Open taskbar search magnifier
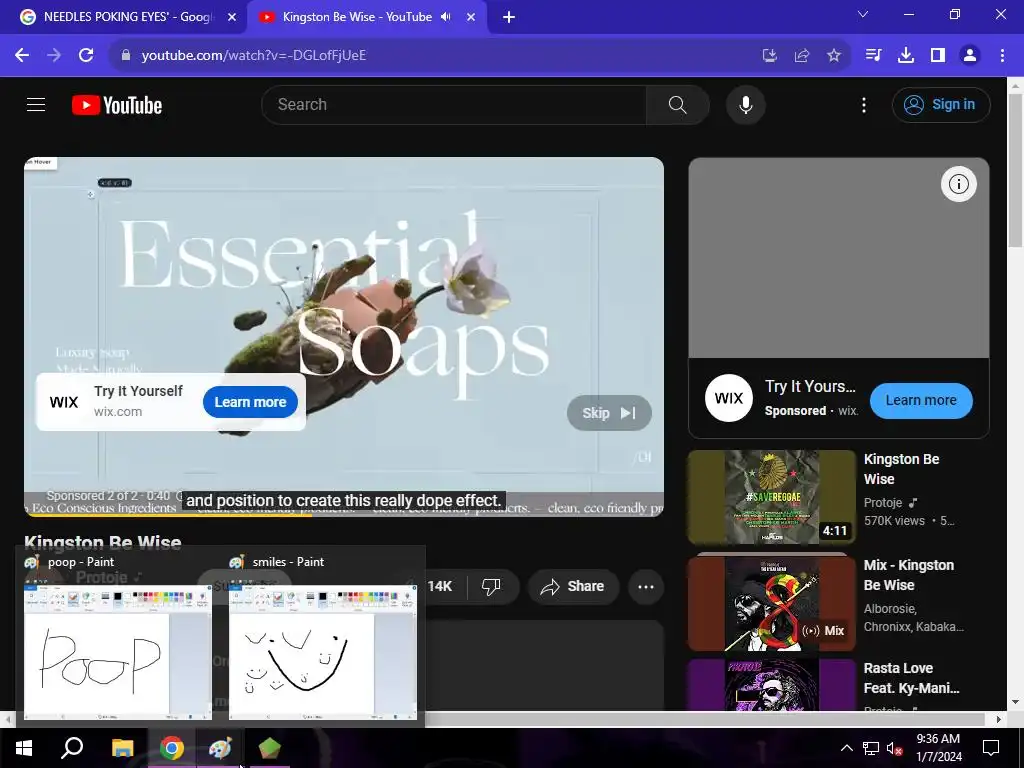1024x768 pixels. tap(72, 748)
